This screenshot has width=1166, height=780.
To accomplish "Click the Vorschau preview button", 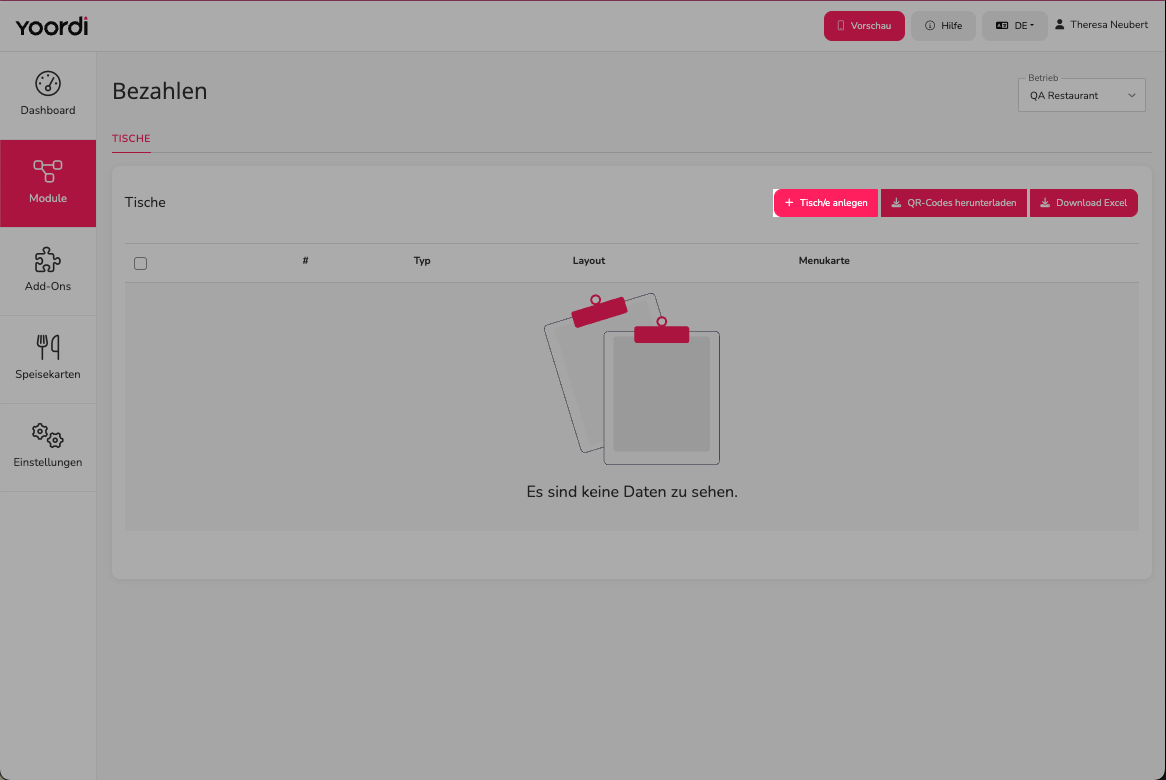I will [x=864, y=26].
